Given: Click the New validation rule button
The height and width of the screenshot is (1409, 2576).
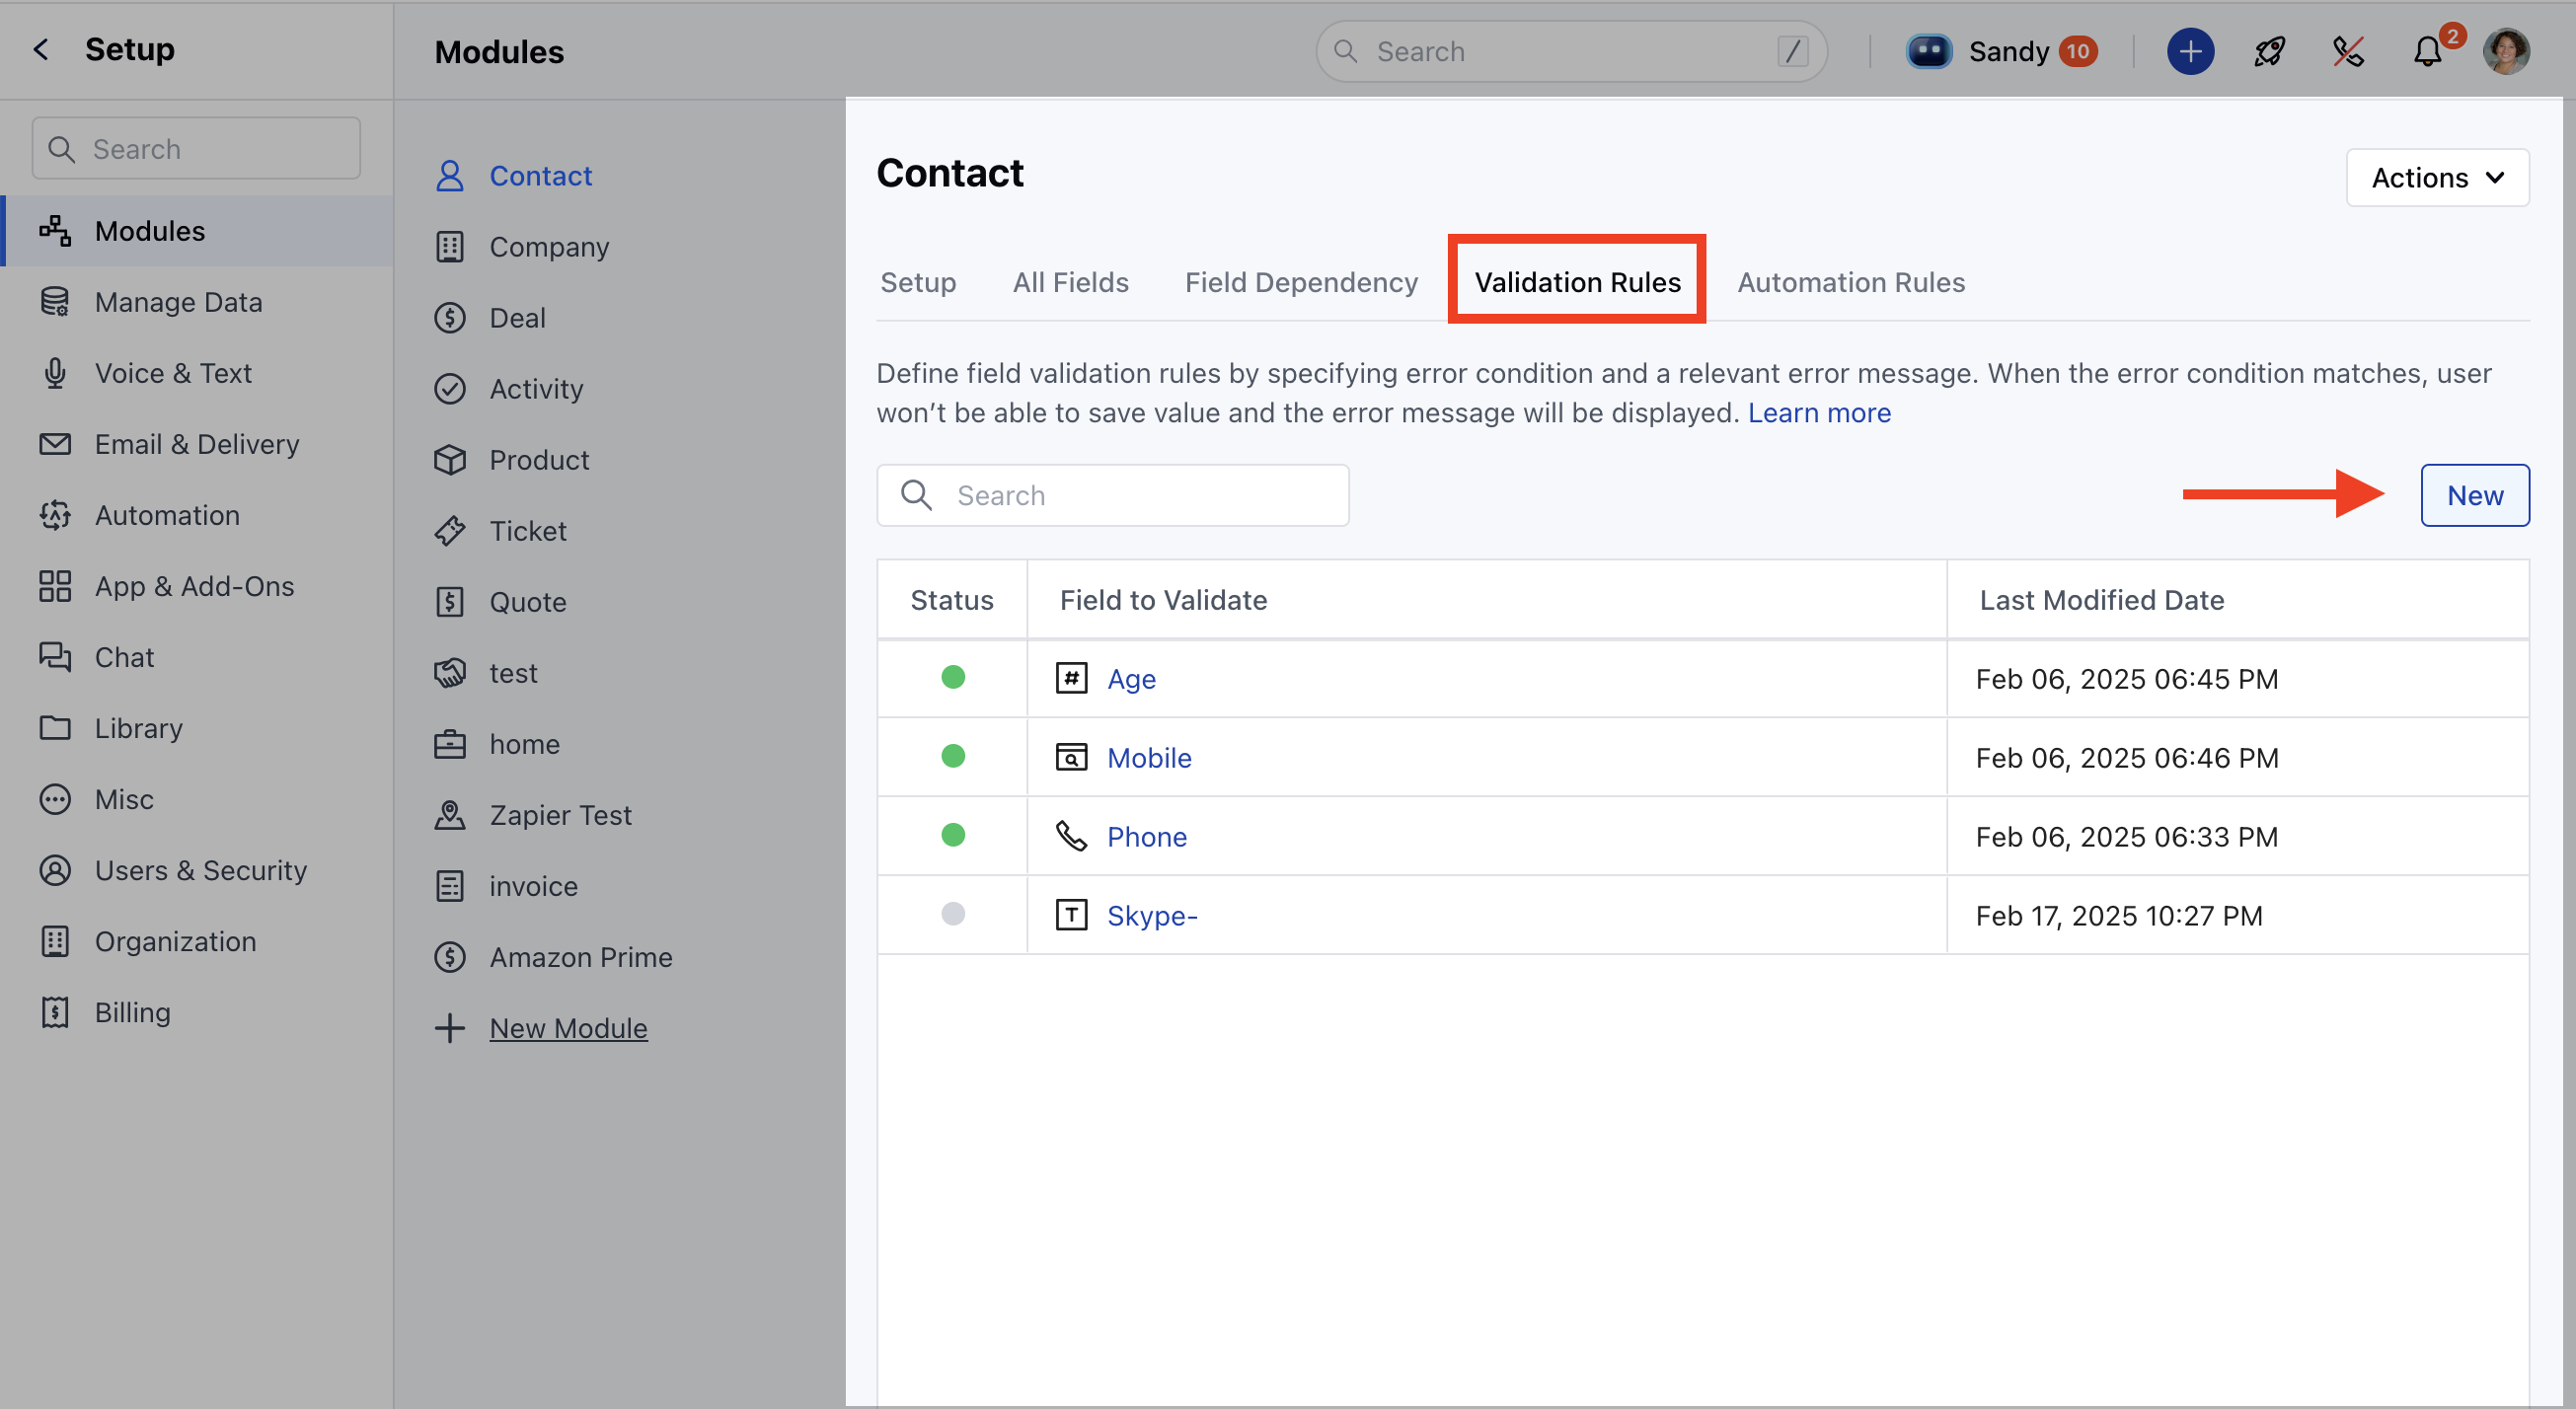Looking at the screenshot, I should tap(2474, 496).
